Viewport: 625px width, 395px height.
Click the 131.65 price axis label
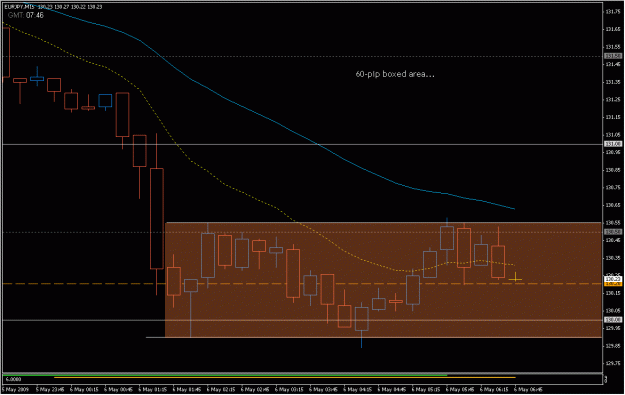point(613,29)
